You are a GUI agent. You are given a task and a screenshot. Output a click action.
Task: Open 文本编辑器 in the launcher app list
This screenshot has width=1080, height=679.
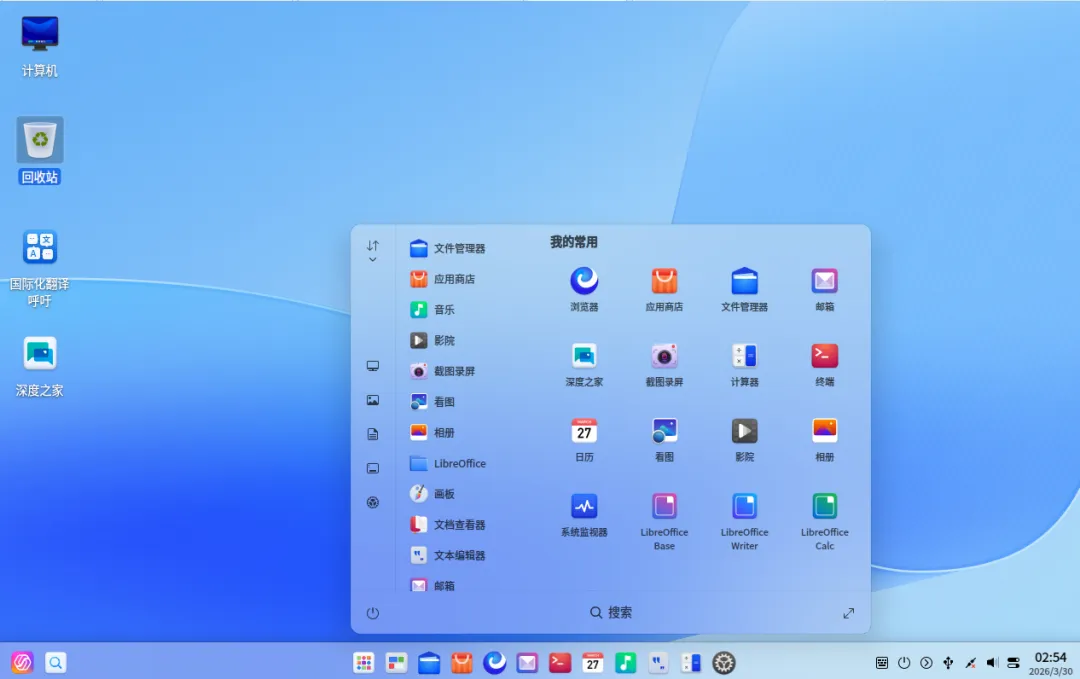(x=448, y=555)
